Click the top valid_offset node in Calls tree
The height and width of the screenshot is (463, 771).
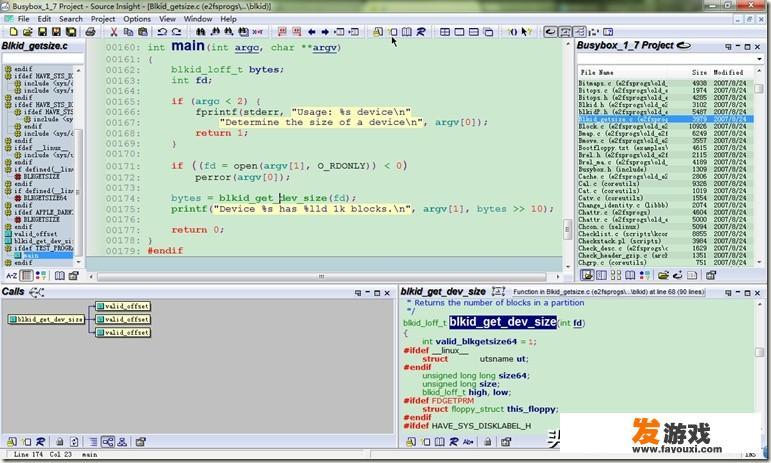123,306
